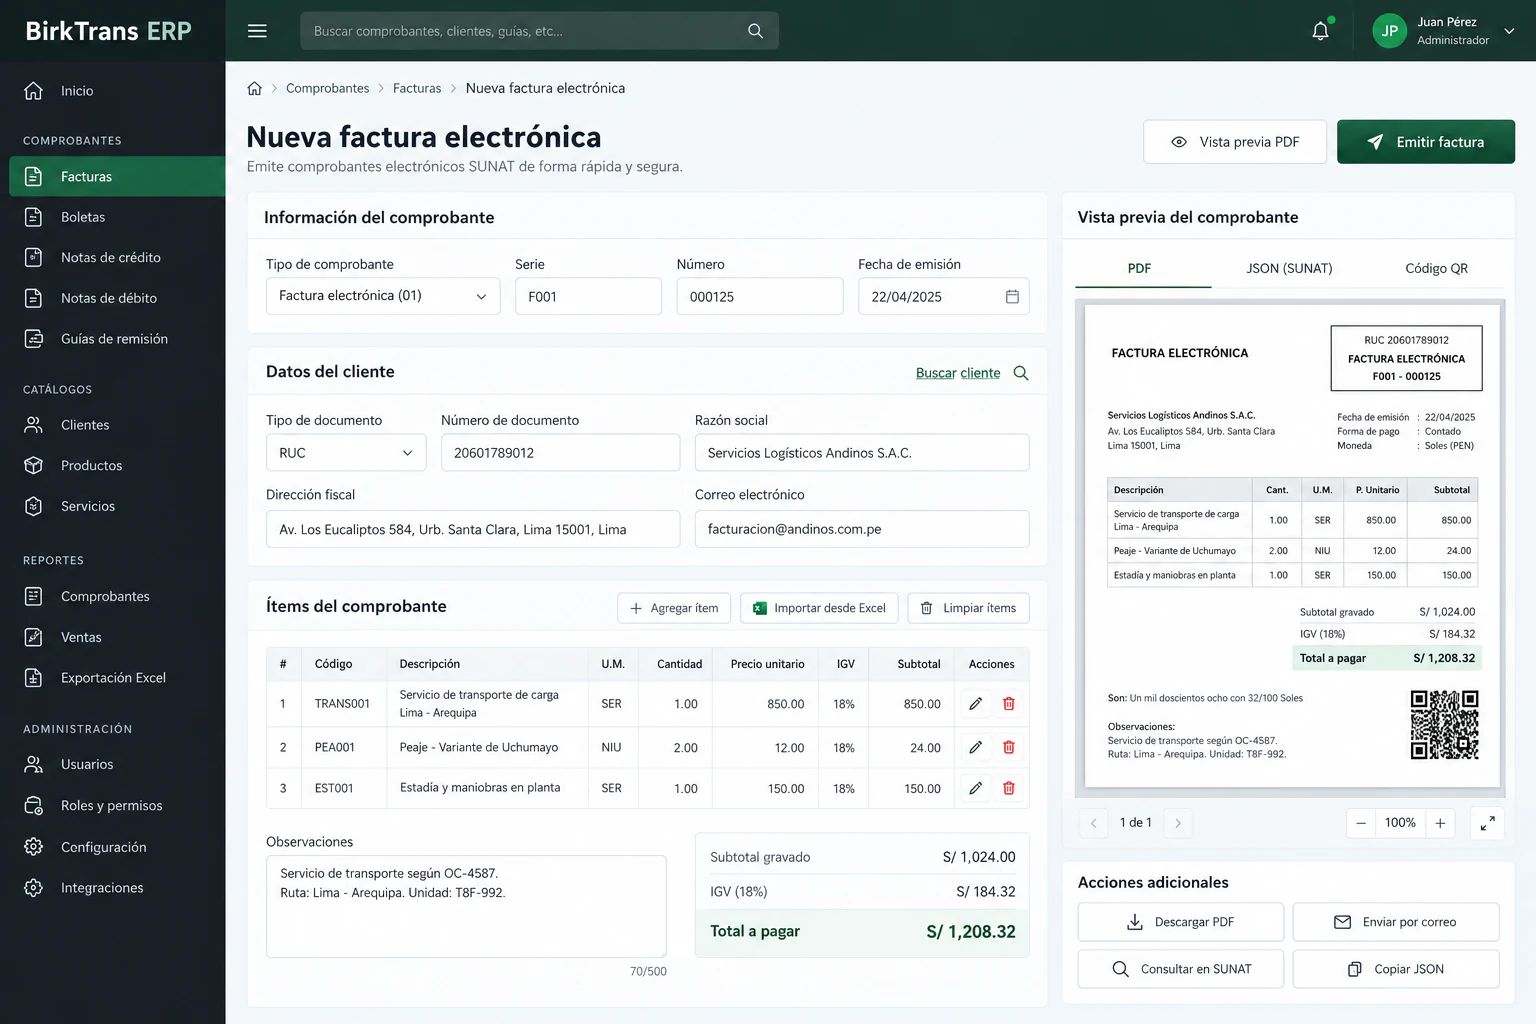The height and width of the screenshot is (1024, 1536).
Task: Expand the preview to fullscreen
Action: click(x=1488, y=823)
